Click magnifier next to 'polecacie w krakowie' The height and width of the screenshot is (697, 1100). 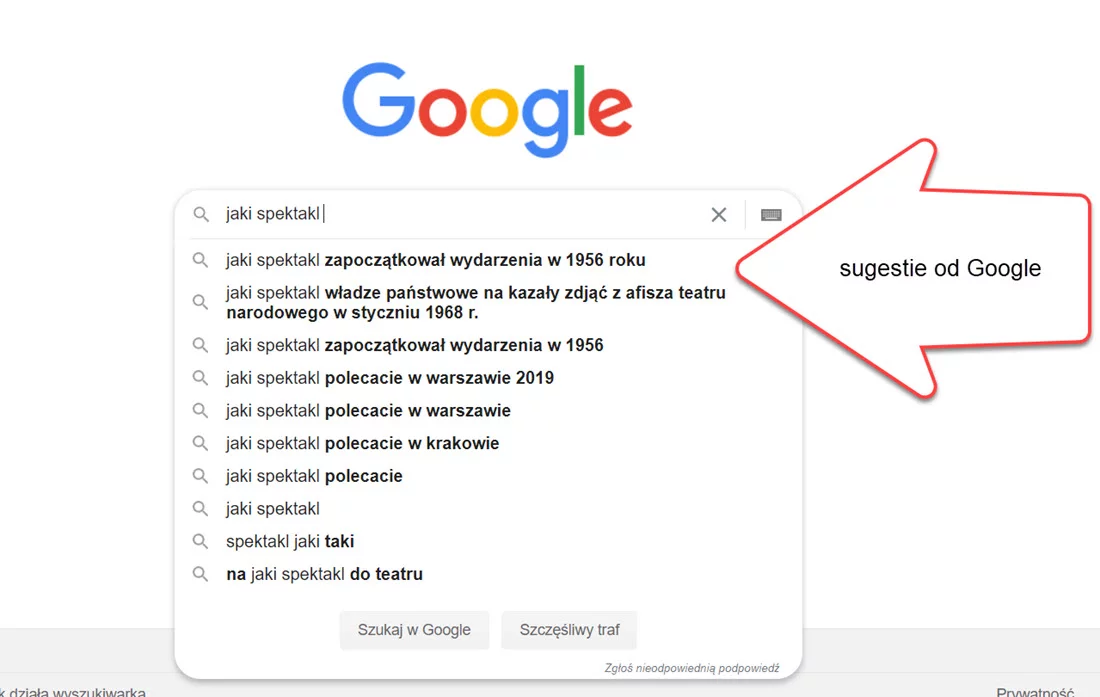tap(200, 443)
